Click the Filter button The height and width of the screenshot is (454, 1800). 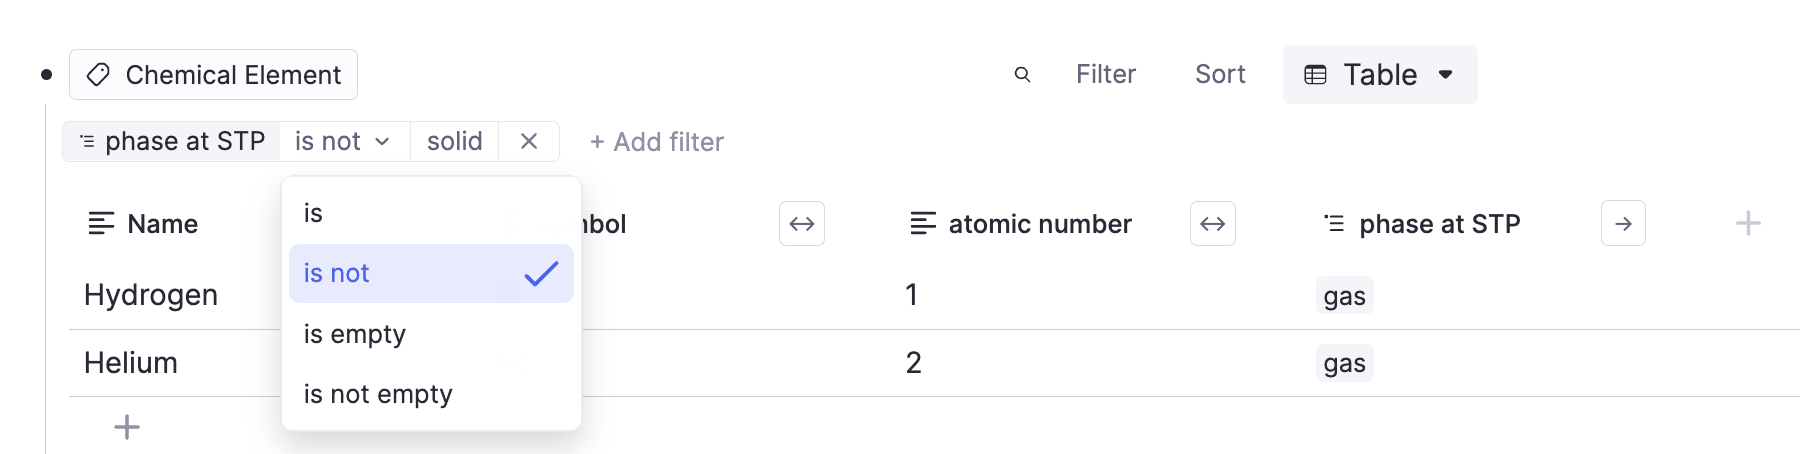coord(1105,75)
